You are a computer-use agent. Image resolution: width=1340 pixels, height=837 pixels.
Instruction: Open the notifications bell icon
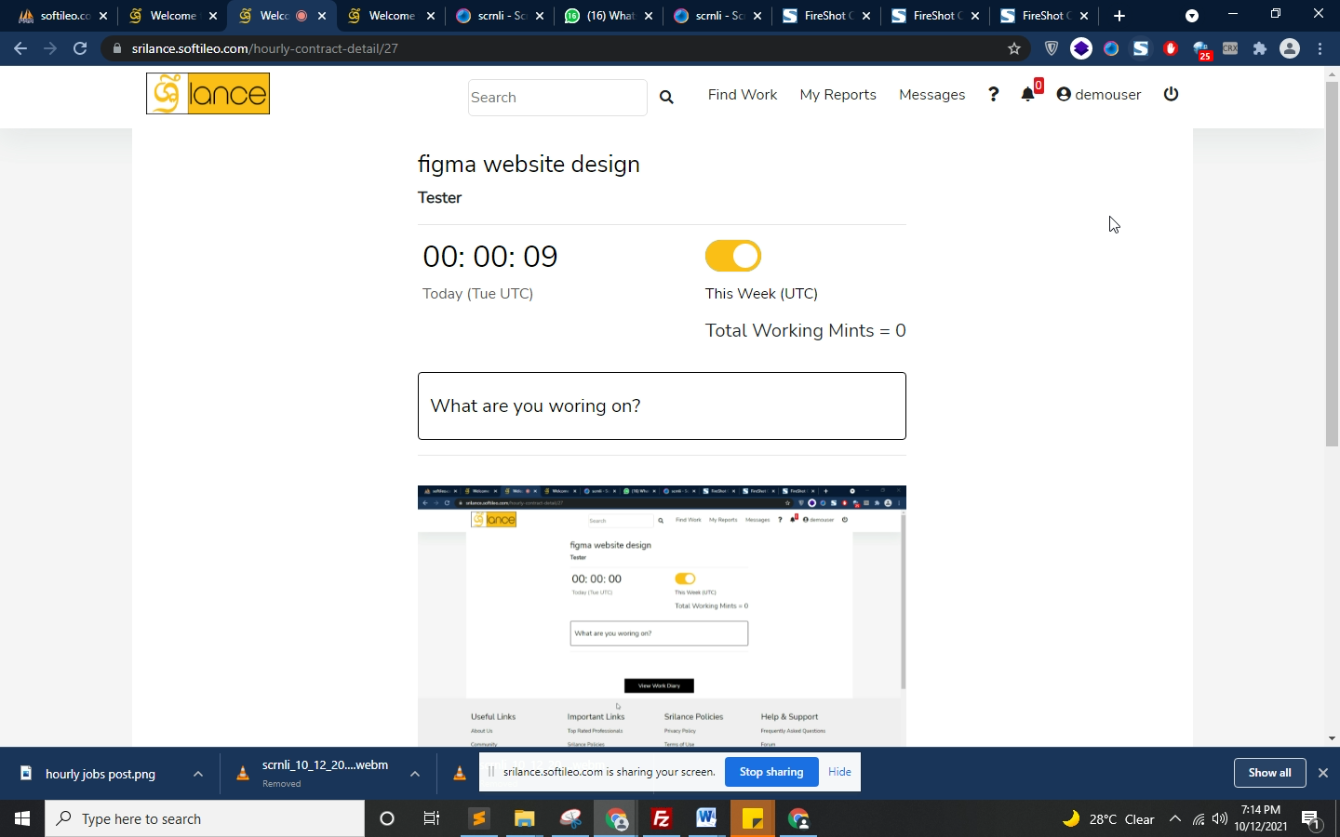tap(1028, 94)
